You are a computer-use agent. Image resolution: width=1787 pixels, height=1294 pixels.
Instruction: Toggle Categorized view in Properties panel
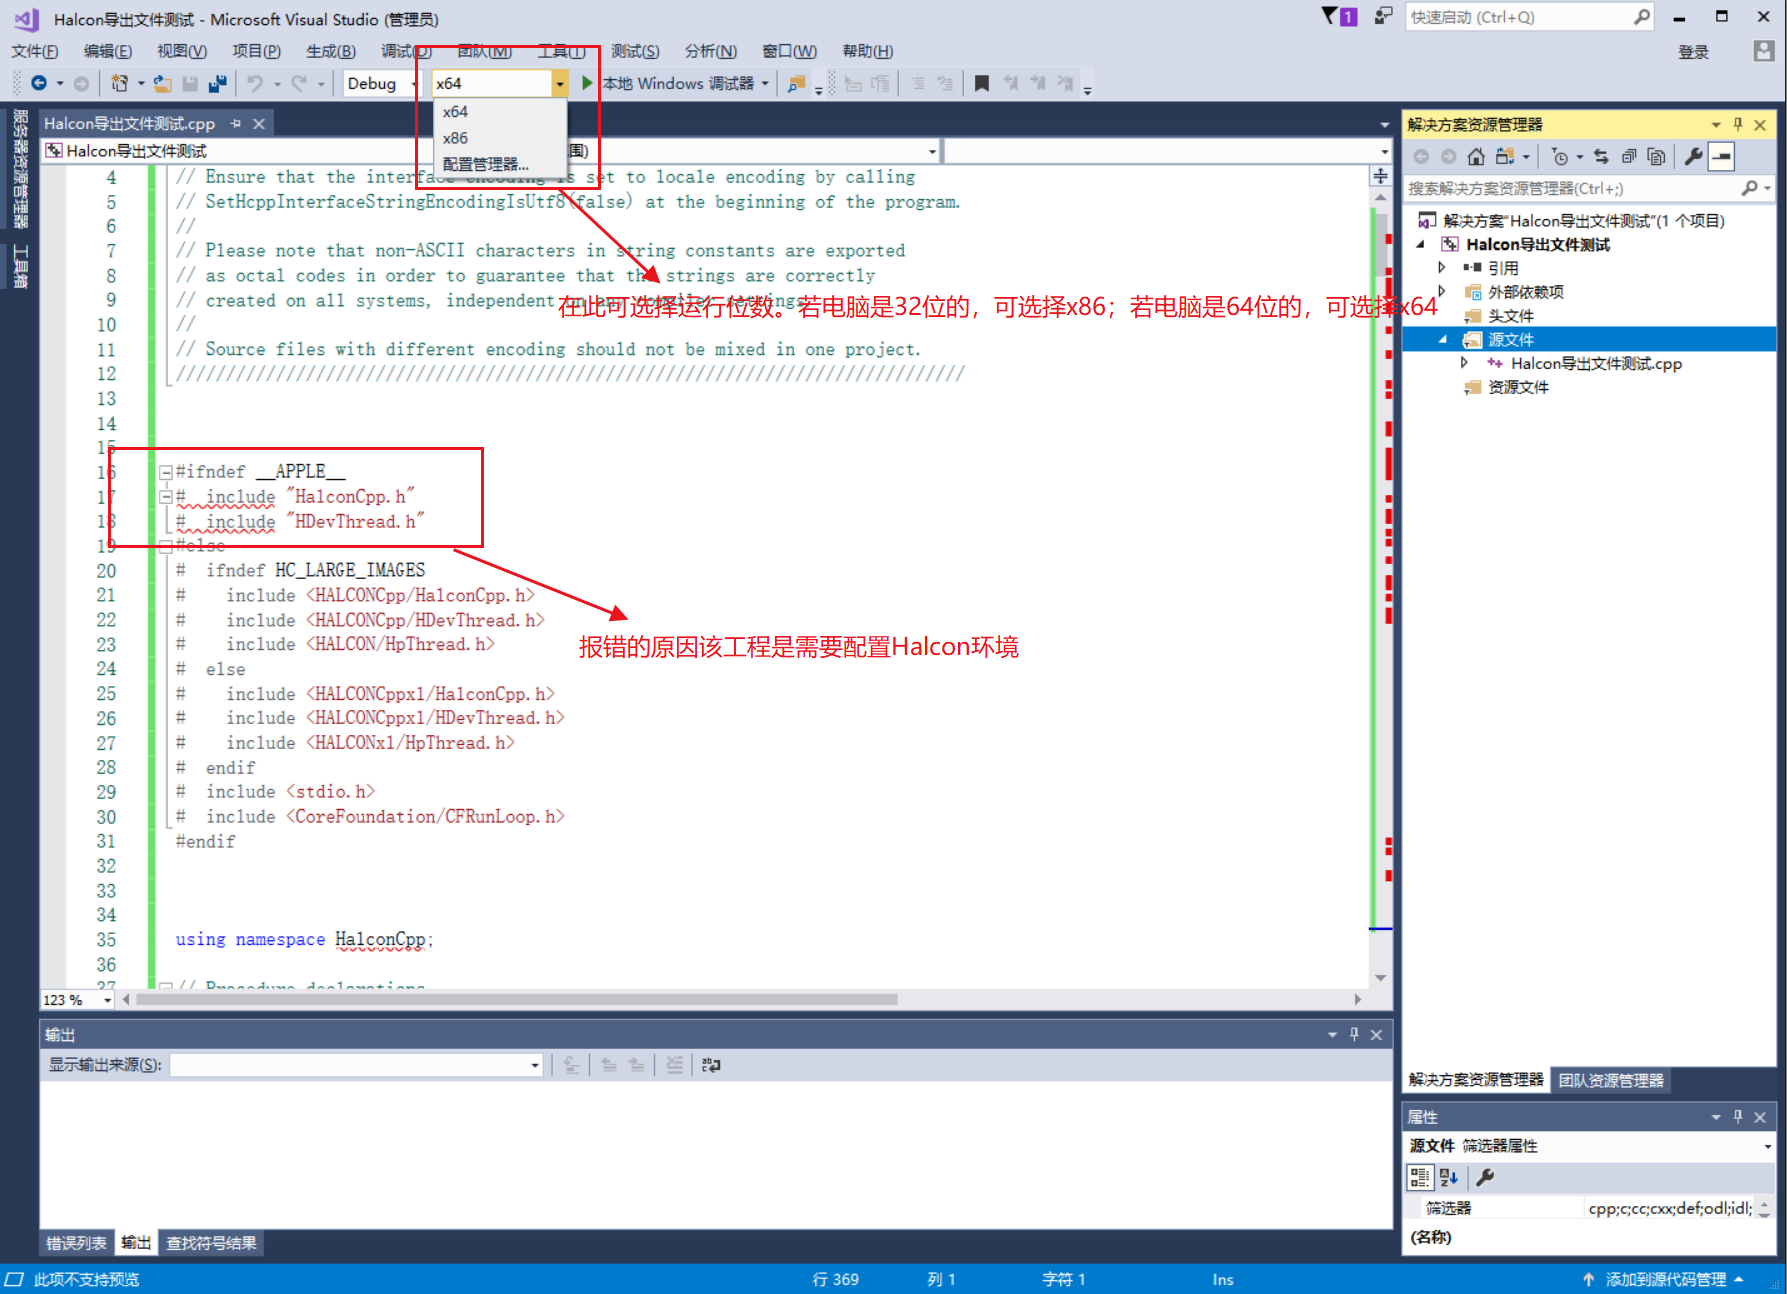pos(1419,1177)
